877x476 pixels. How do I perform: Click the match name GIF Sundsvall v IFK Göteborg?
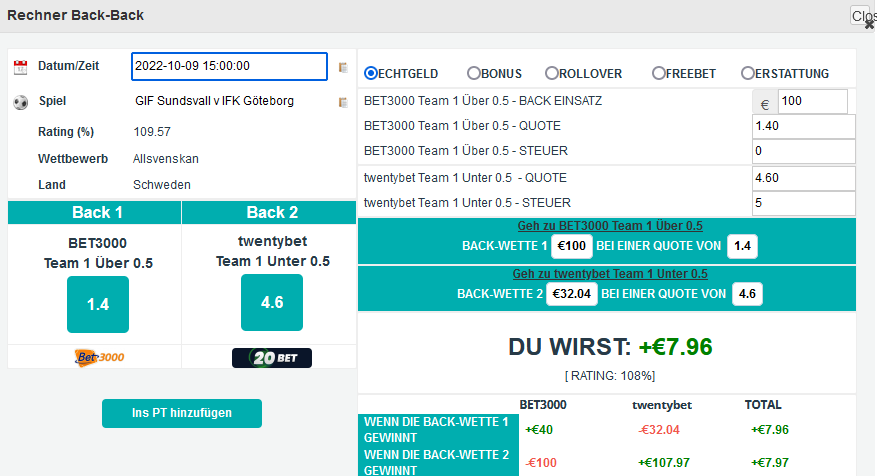214,101
